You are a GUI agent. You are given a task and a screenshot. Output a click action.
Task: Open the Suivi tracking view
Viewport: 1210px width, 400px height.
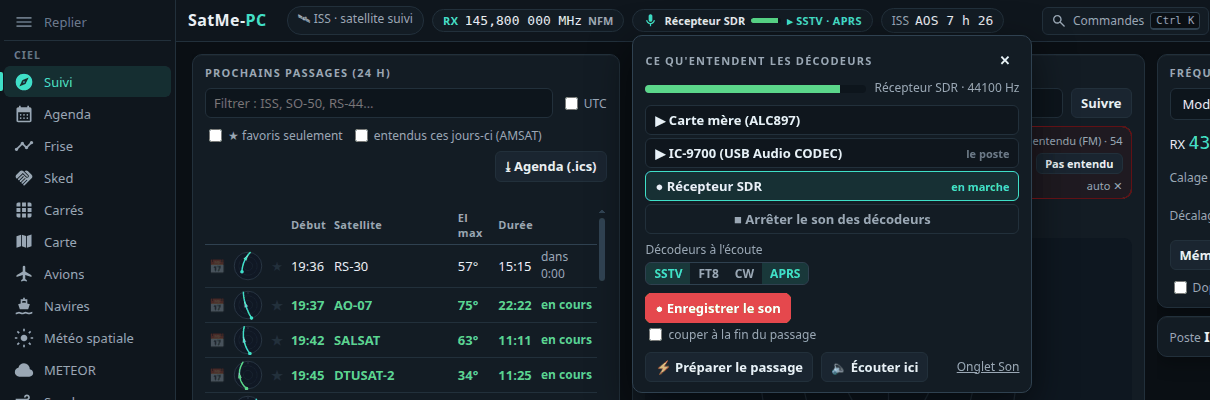point(87,82)
